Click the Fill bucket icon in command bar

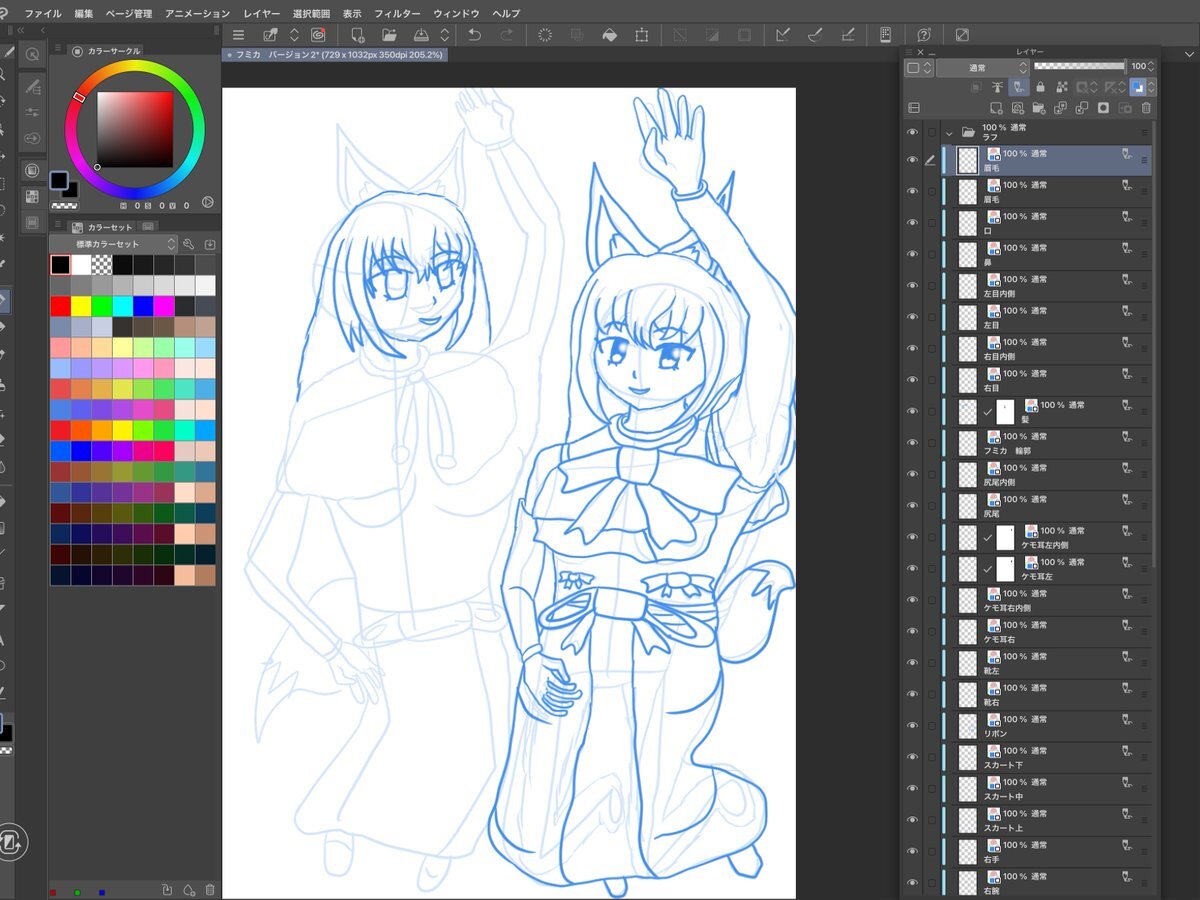pyautogui.click(x=609, y=35)
